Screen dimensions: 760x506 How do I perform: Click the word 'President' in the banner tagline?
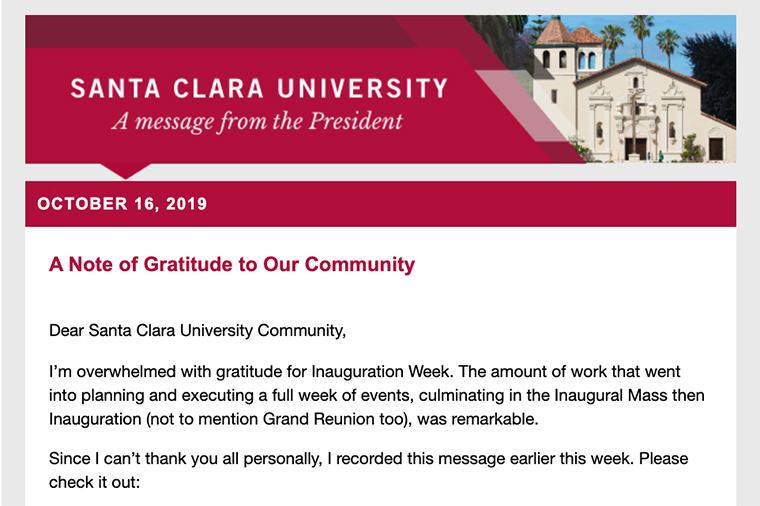click(357, 123)
